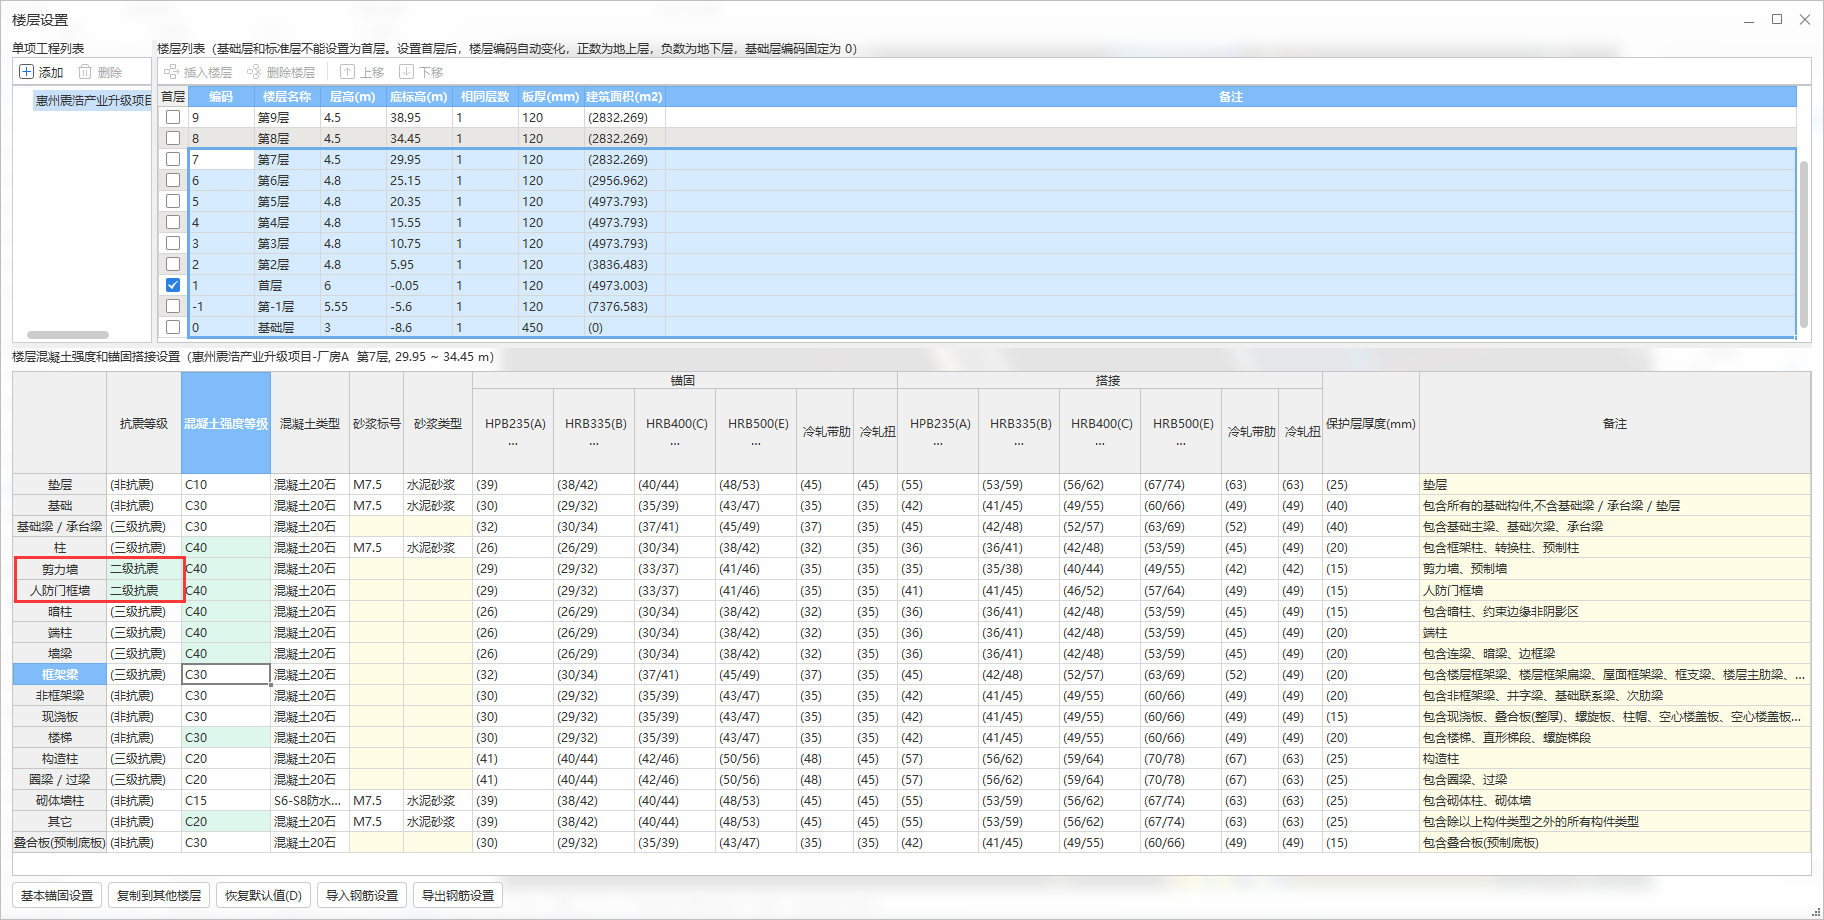Click the 删除 trash icon in project list
Image resolution: width=1824 pixels, height=920 pixels.
tap(85, 72)
